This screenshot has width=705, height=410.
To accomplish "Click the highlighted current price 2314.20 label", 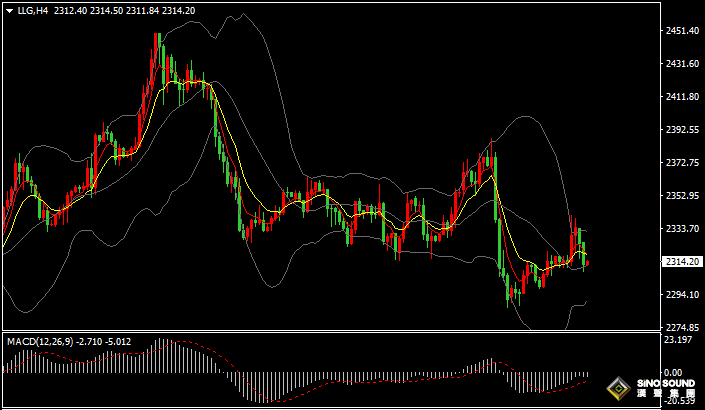I will pos(681,262).
